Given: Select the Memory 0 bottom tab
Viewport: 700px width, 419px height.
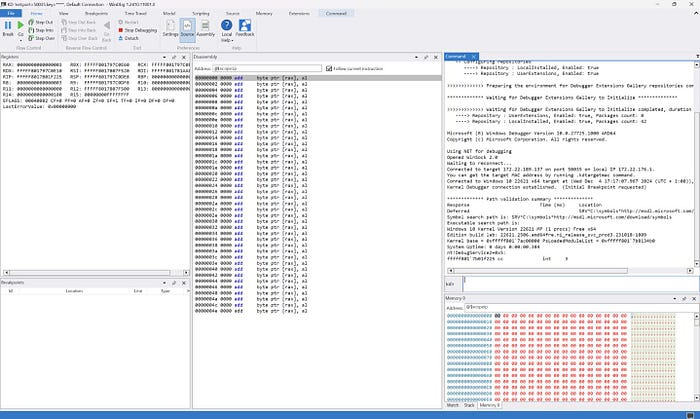Looking at the screenshot, I should point(489,405).
